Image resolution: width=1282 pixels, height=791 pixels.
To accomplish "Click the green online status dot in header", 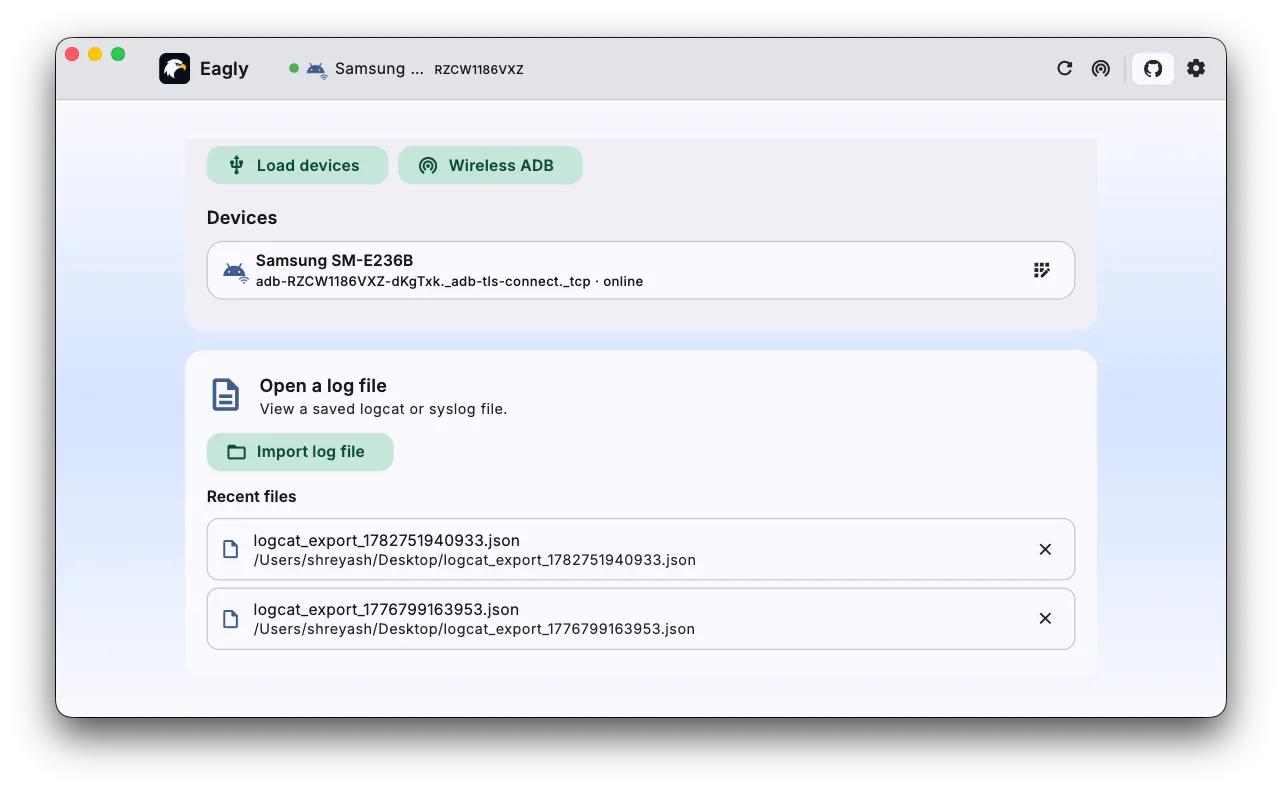I will [x=294, y=68].
